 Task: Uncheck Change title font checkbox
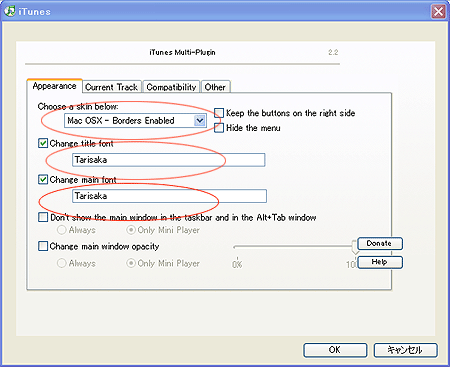point(43,143)
